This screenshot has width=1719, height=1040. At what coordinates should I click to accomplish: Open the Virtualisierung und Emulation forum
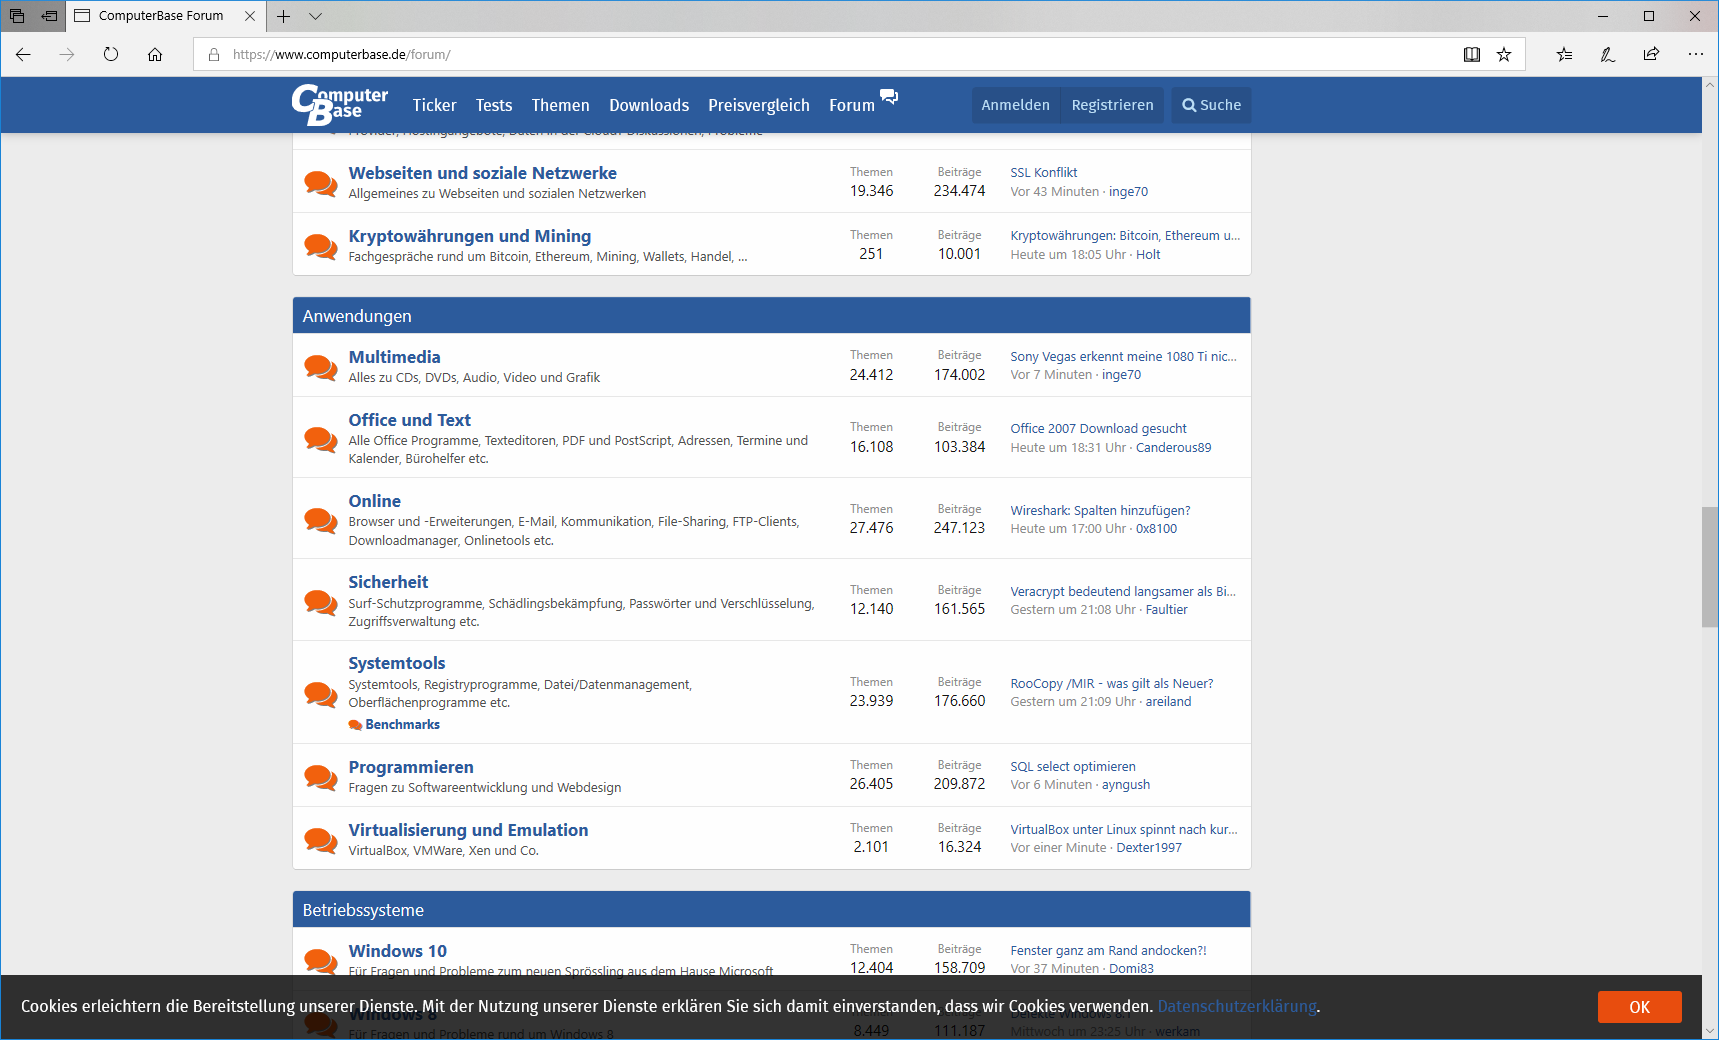click(468, 830)
